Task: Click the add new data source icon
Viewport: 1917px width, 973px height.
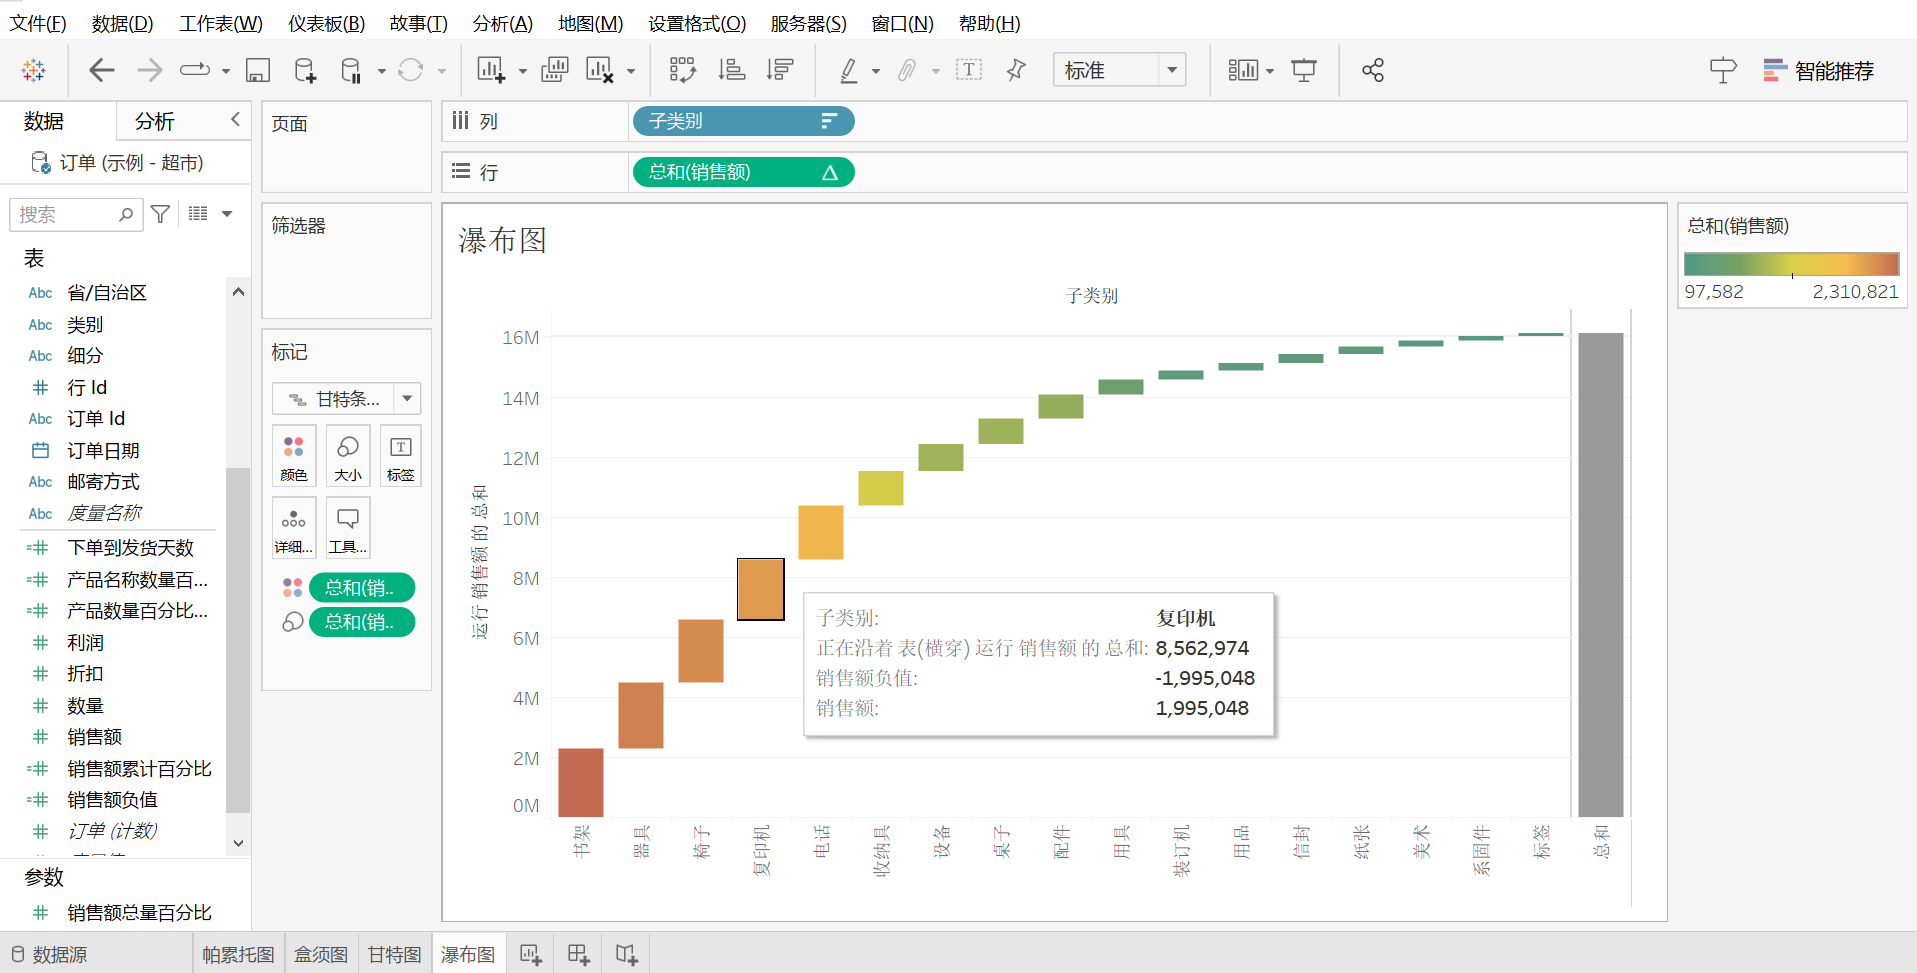Action: tap(305, 70)
